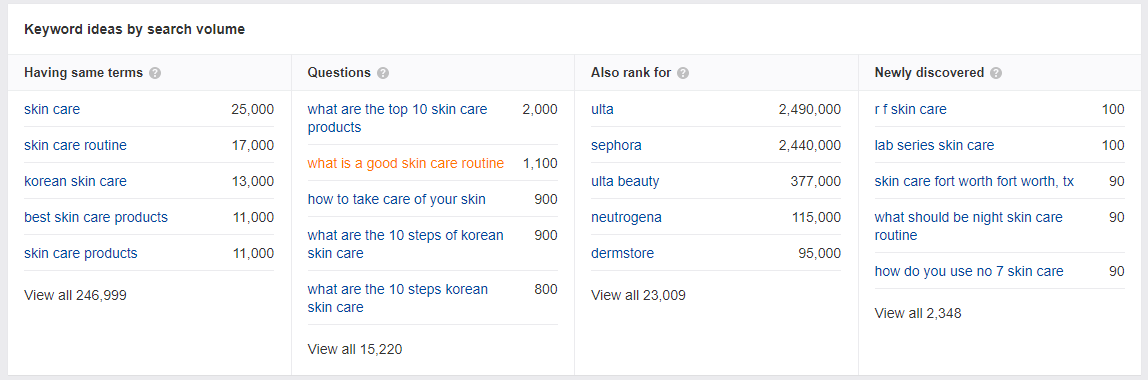
Task: Open 'lab series skin care' keyword
Action: (934, 146)
